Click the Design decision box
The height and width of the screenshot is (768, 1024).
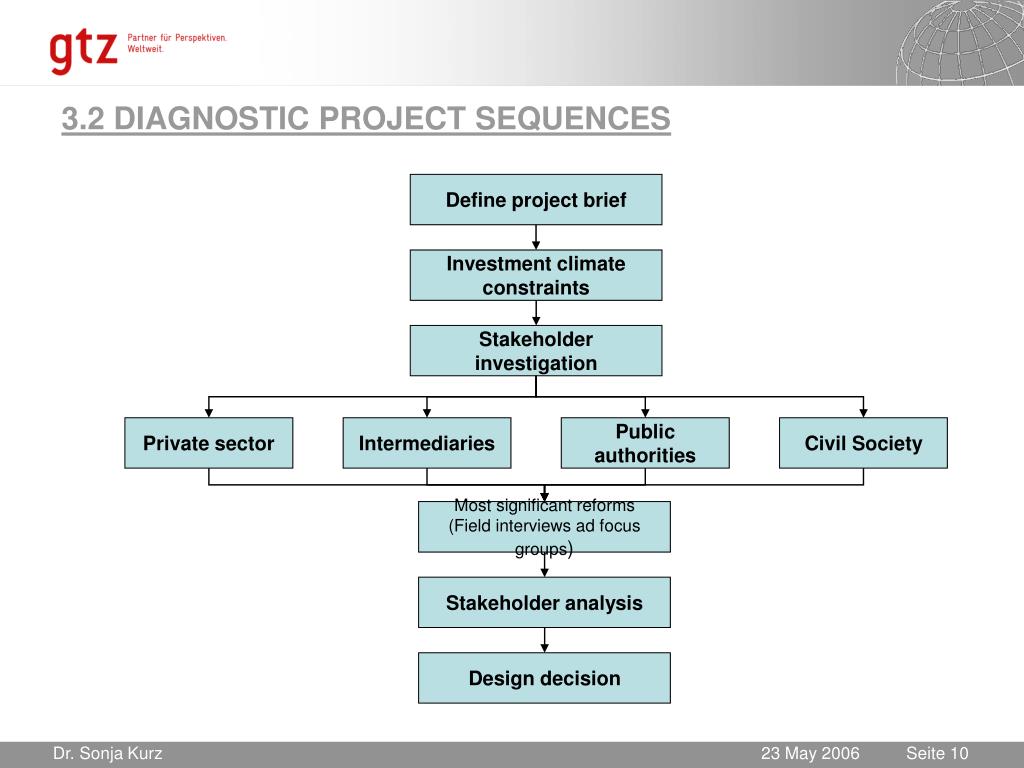tap(544, 678)
